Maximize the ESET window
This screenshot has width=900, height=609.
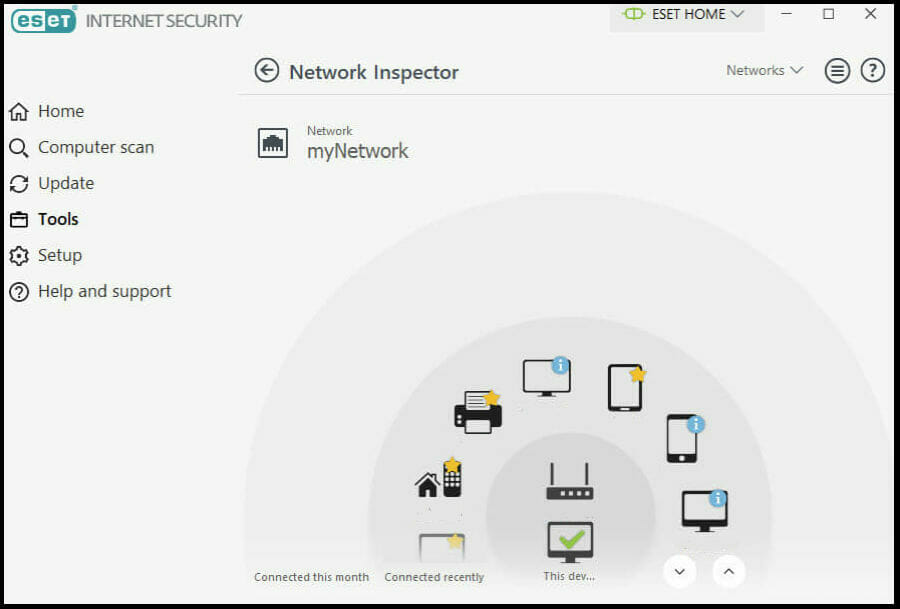(828, 14)
